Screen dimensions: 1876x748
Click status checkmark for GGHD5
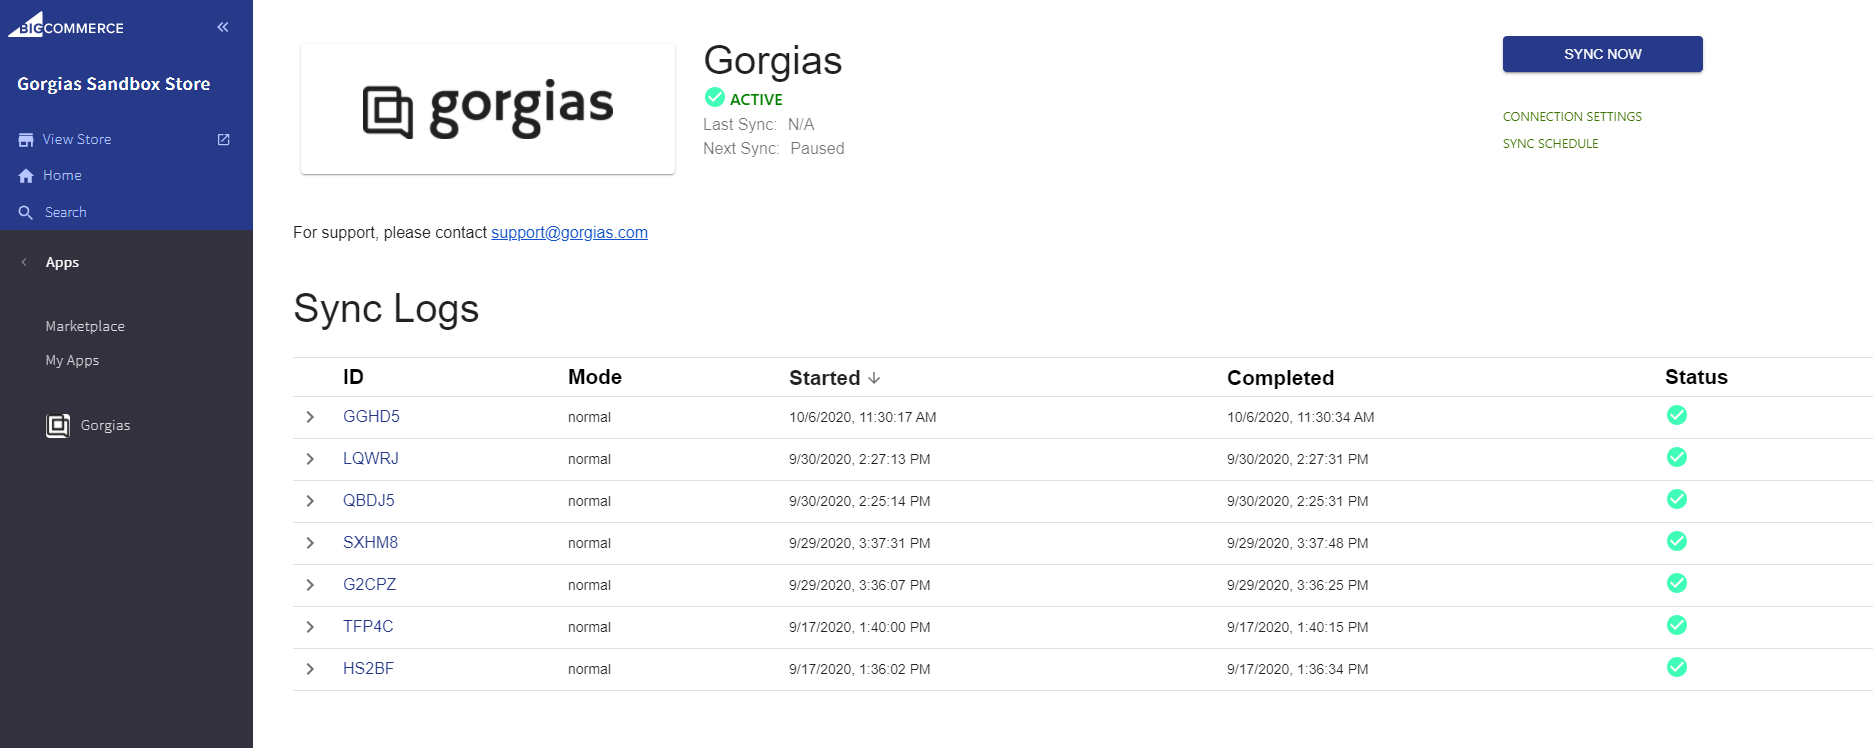[1677, 415]
